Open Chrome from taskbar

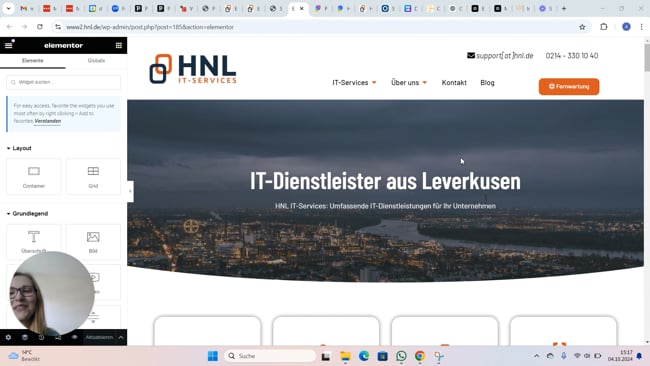[x=420, y=356]
